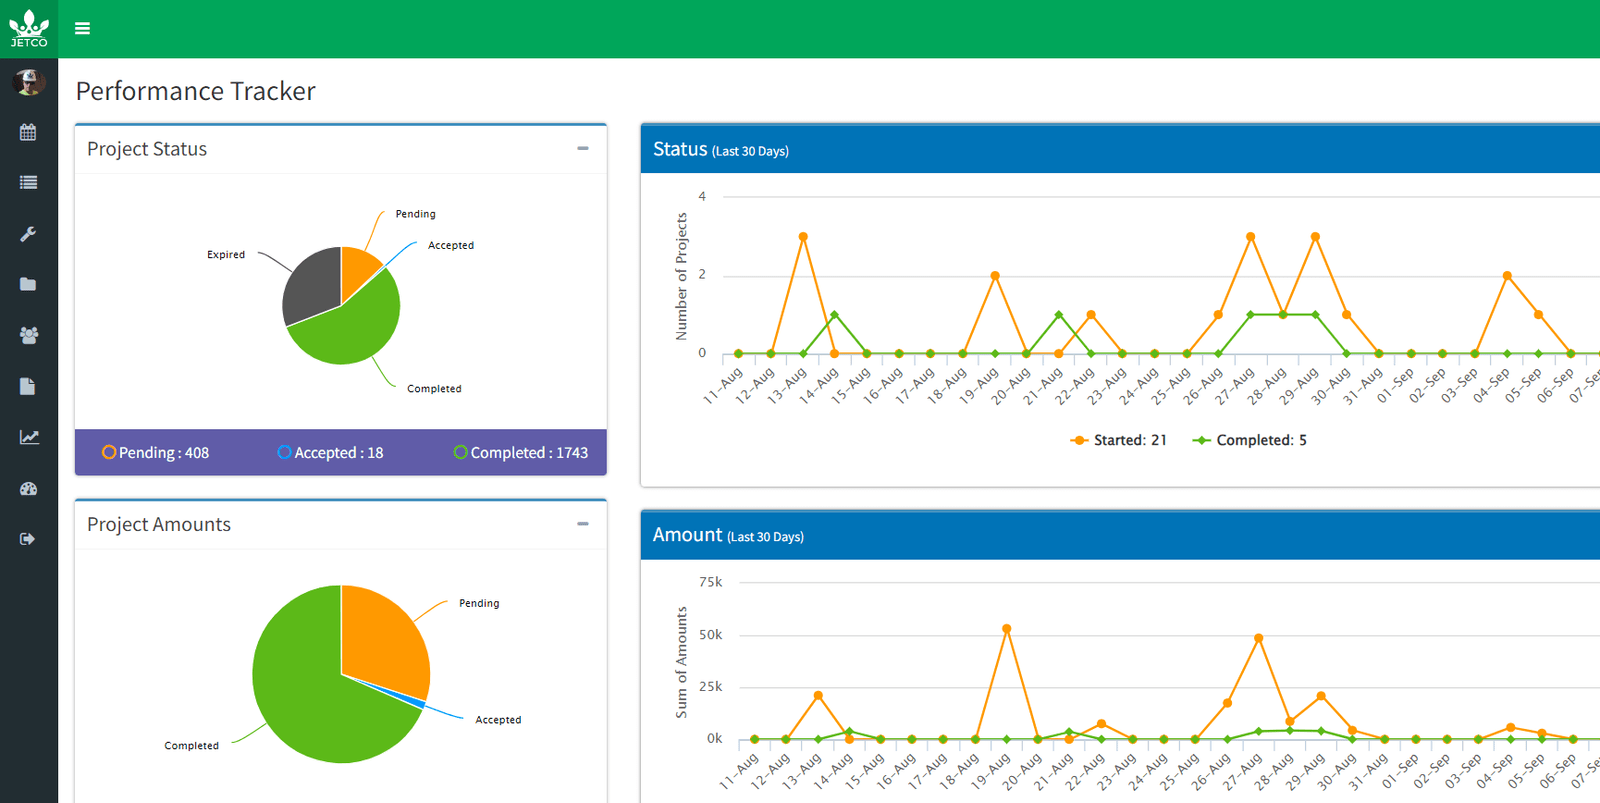Open the list icon in sidebar
Viewport: 1600px width, 803px height.
point(28,183)
